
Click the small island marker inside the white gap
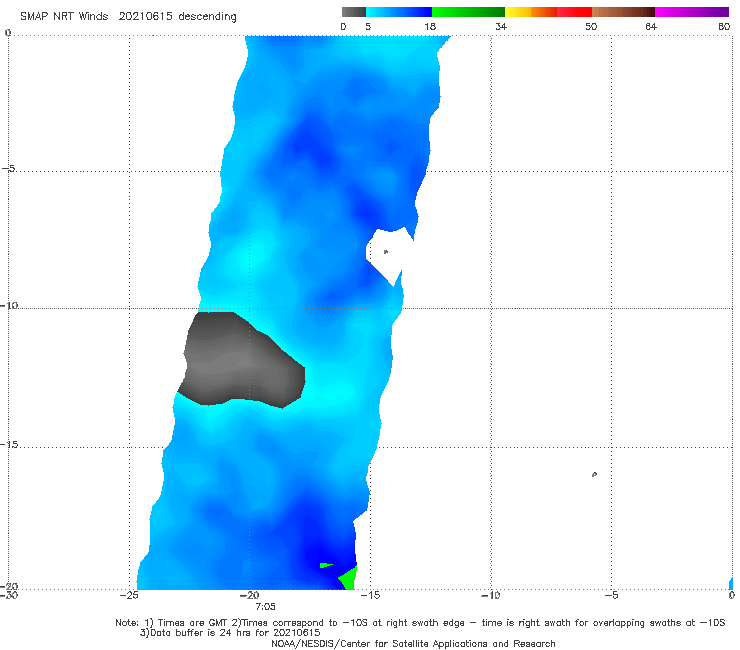point(386,252)
